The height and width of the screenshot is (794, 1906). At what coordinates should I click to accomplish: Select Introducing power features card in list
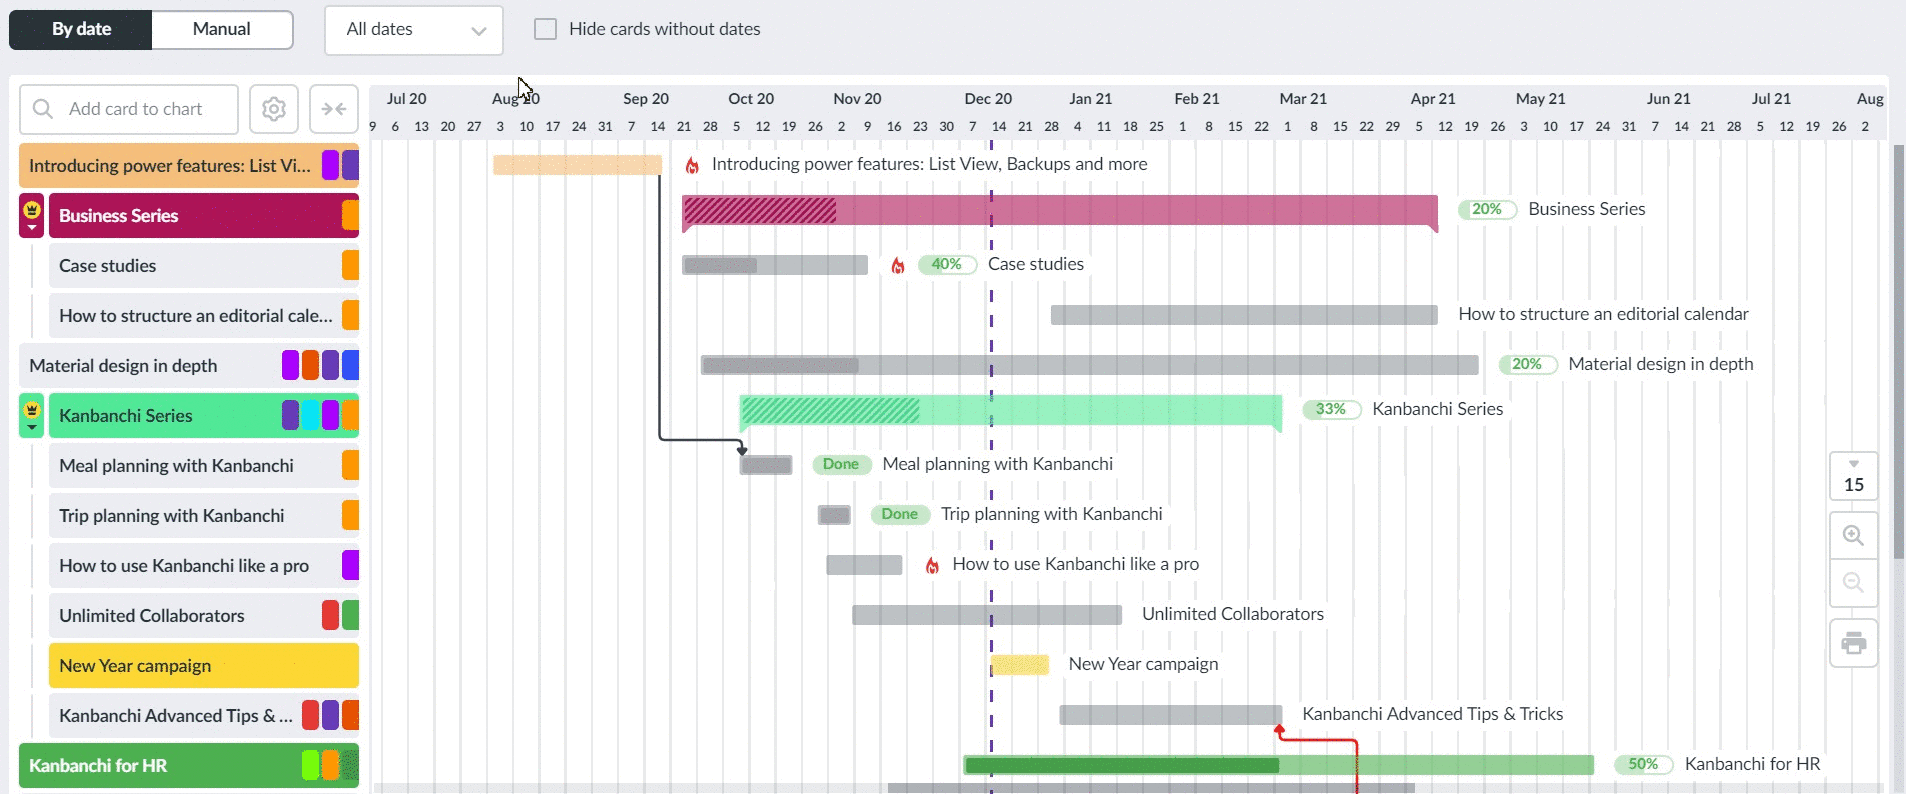pyautogui.click(x=189, y=166)
